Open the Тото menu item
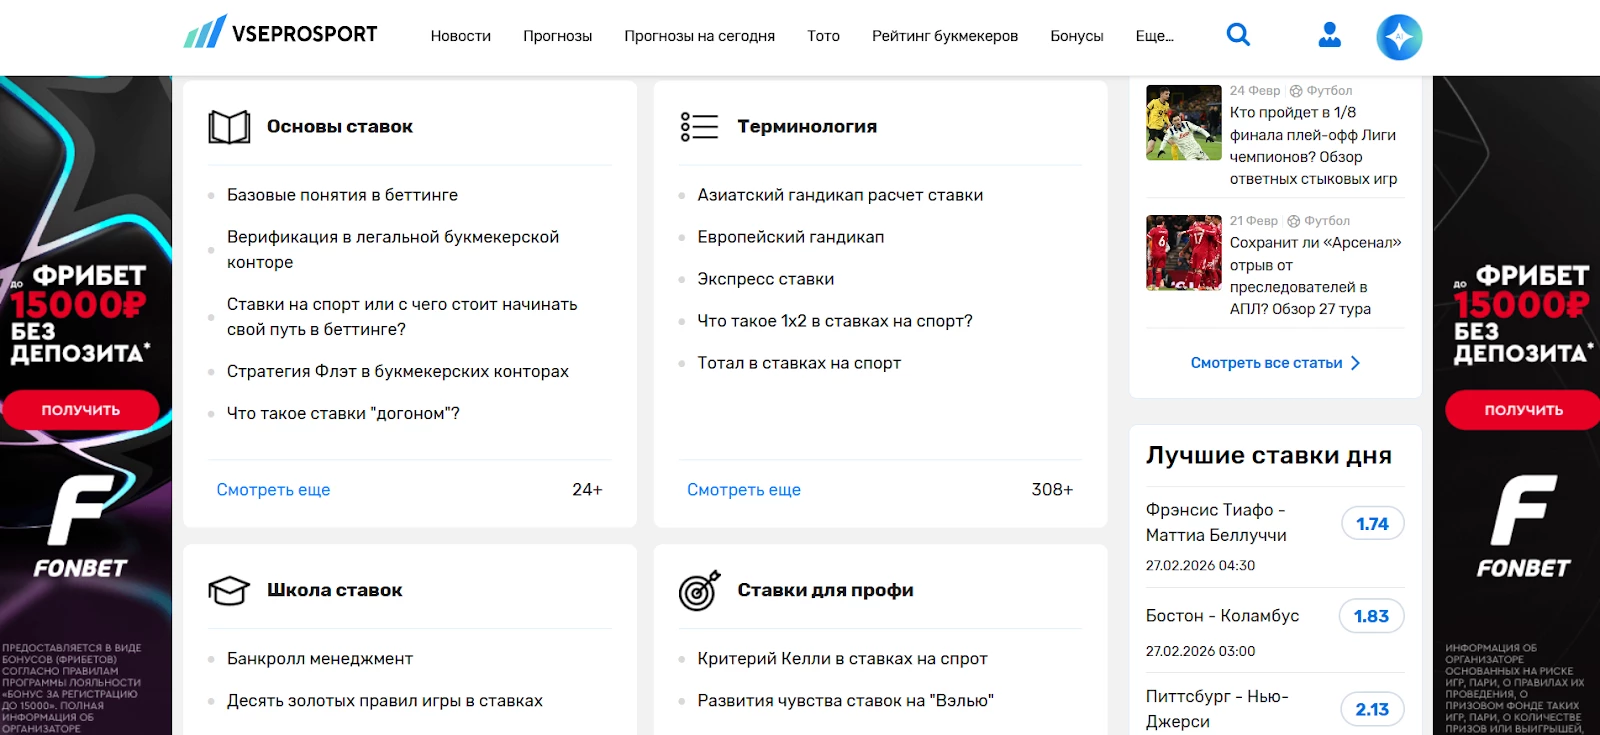Image resolution: width=1600 pixels, height=735 pixels. coord(824,36)
